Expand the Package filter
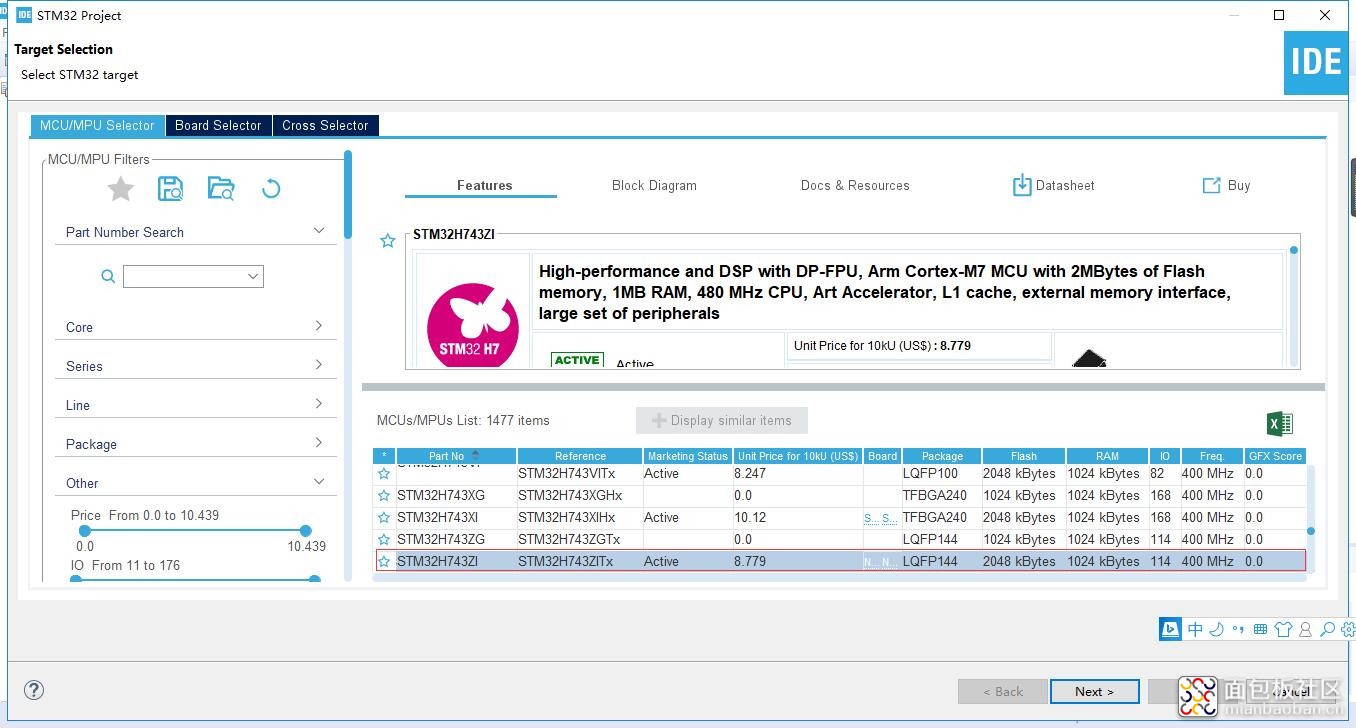This screenshot has height=728, width=1356. click(x=319, y=443)
